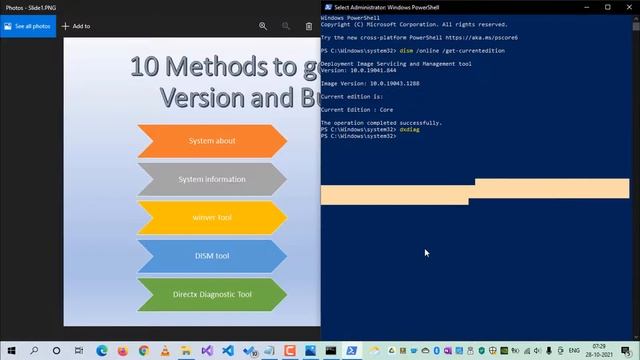Click PowerShell window title bar icon
This screenshot has width=640, height=360.
coord(328,7)
